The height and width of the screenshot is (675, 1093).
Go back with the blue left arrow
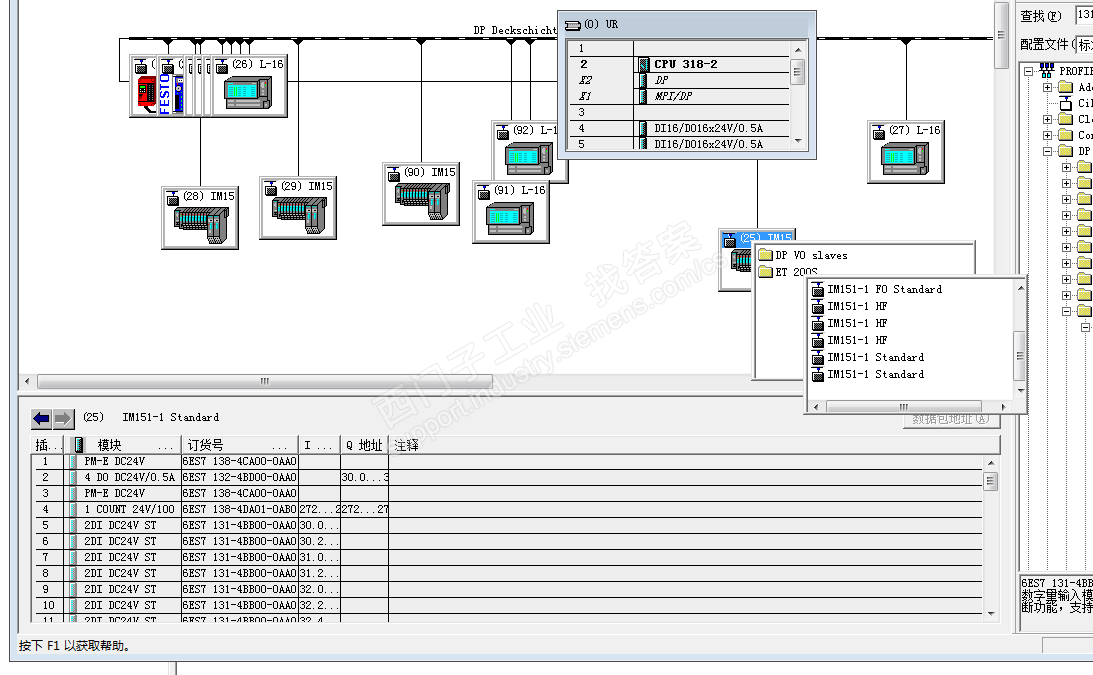(41, 418)
